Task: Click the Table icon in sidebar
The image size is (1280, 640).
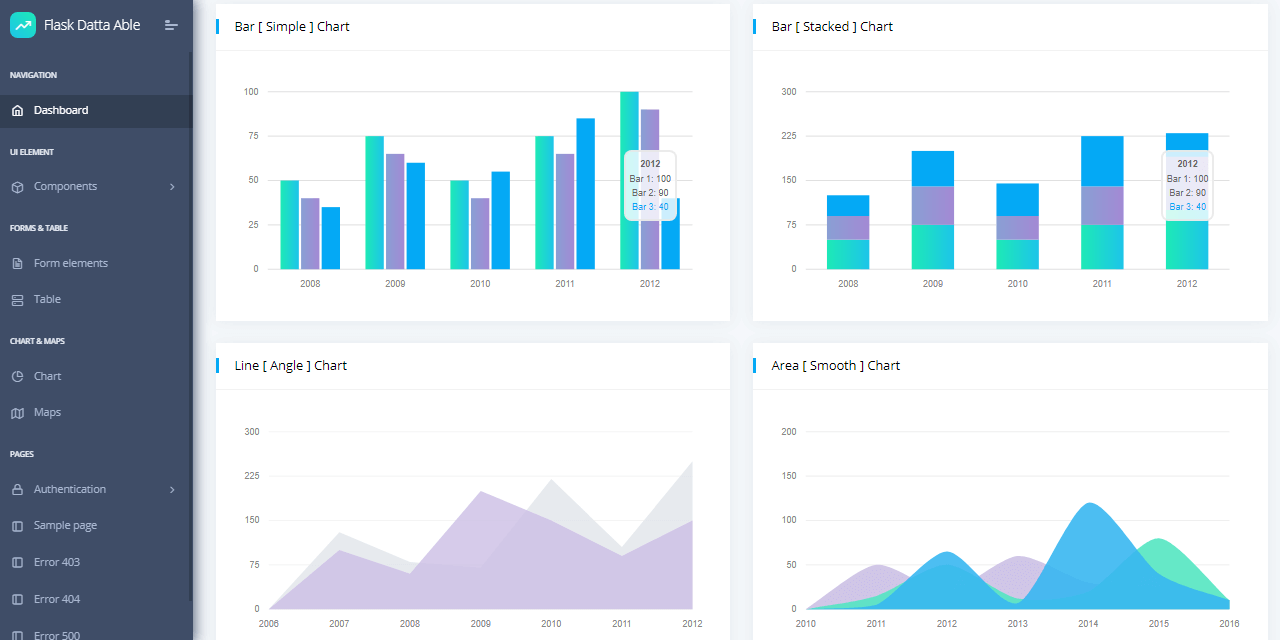Action: (16, 299)
